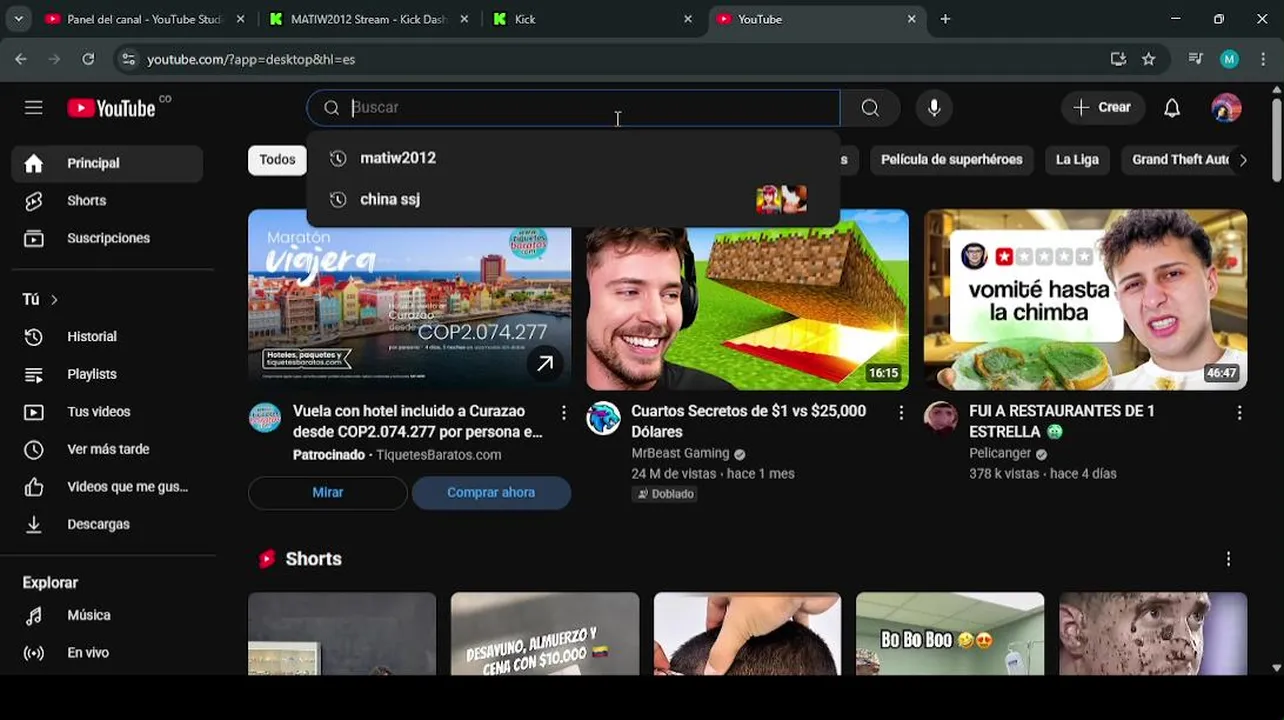Viewport: 1284px width, 720px height.
Task: Select the Película de superhéroes chip
Action: [951, 160]
